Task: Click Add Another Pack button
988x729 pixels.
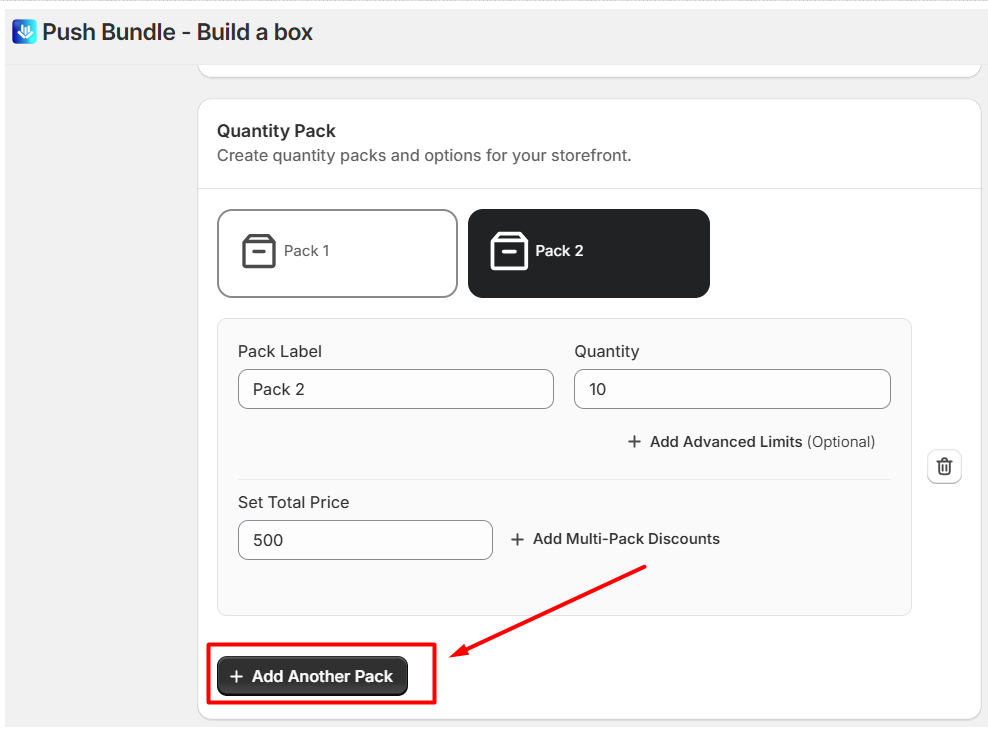Action: [313, 676]
